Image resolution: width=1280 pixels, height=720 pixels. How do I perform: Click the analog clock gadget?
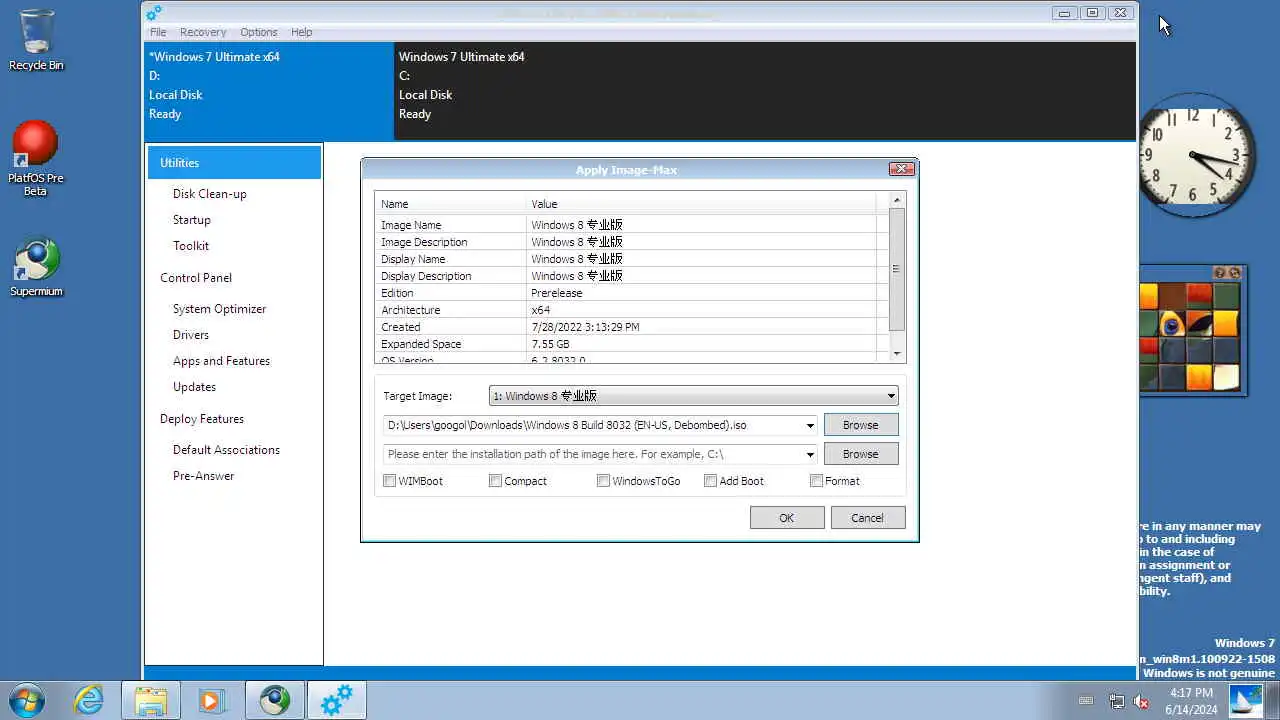pos(1196,155)
